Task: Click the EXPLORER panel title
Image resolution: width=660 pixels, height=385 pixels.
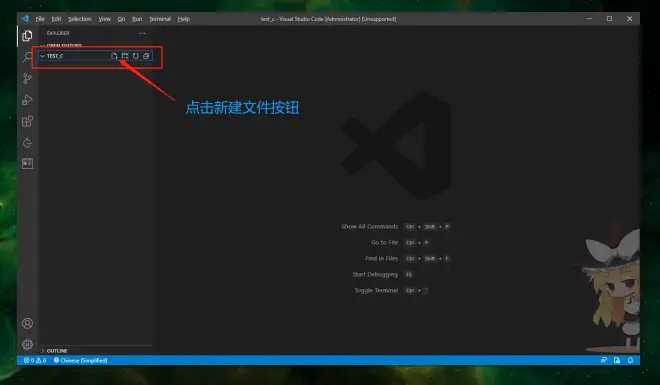Action: tap(58, 33)
